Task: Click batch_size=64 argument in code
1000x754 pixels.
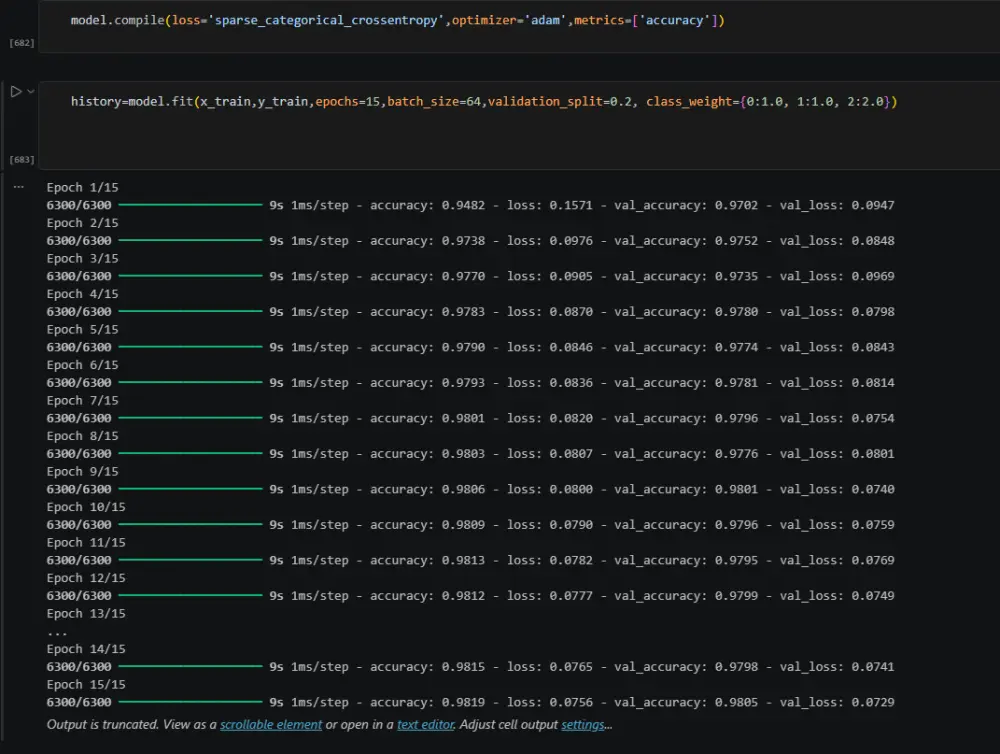Action: 434,101
